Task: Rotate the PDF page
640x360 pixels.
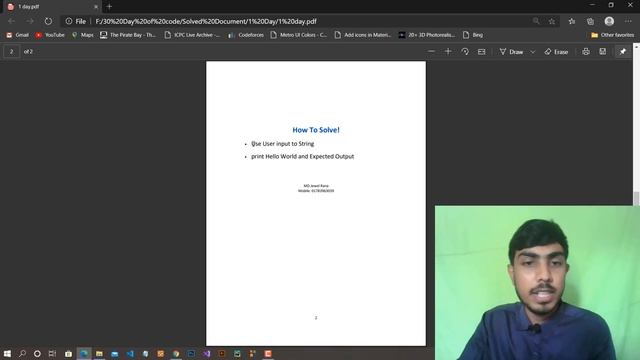Action: click(465, 52)
